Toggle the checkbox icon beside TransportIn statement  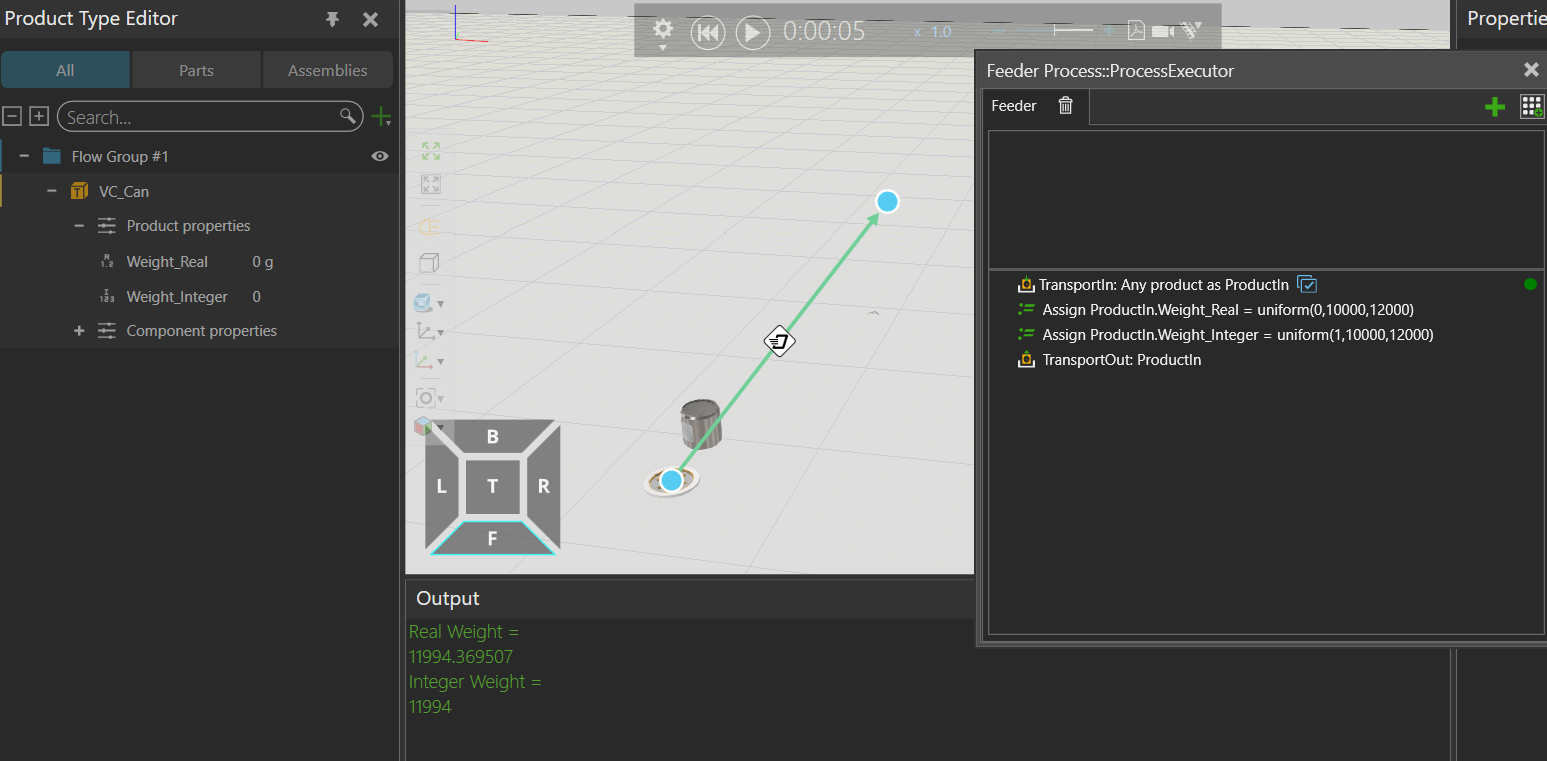click(x=1307, y=285)
